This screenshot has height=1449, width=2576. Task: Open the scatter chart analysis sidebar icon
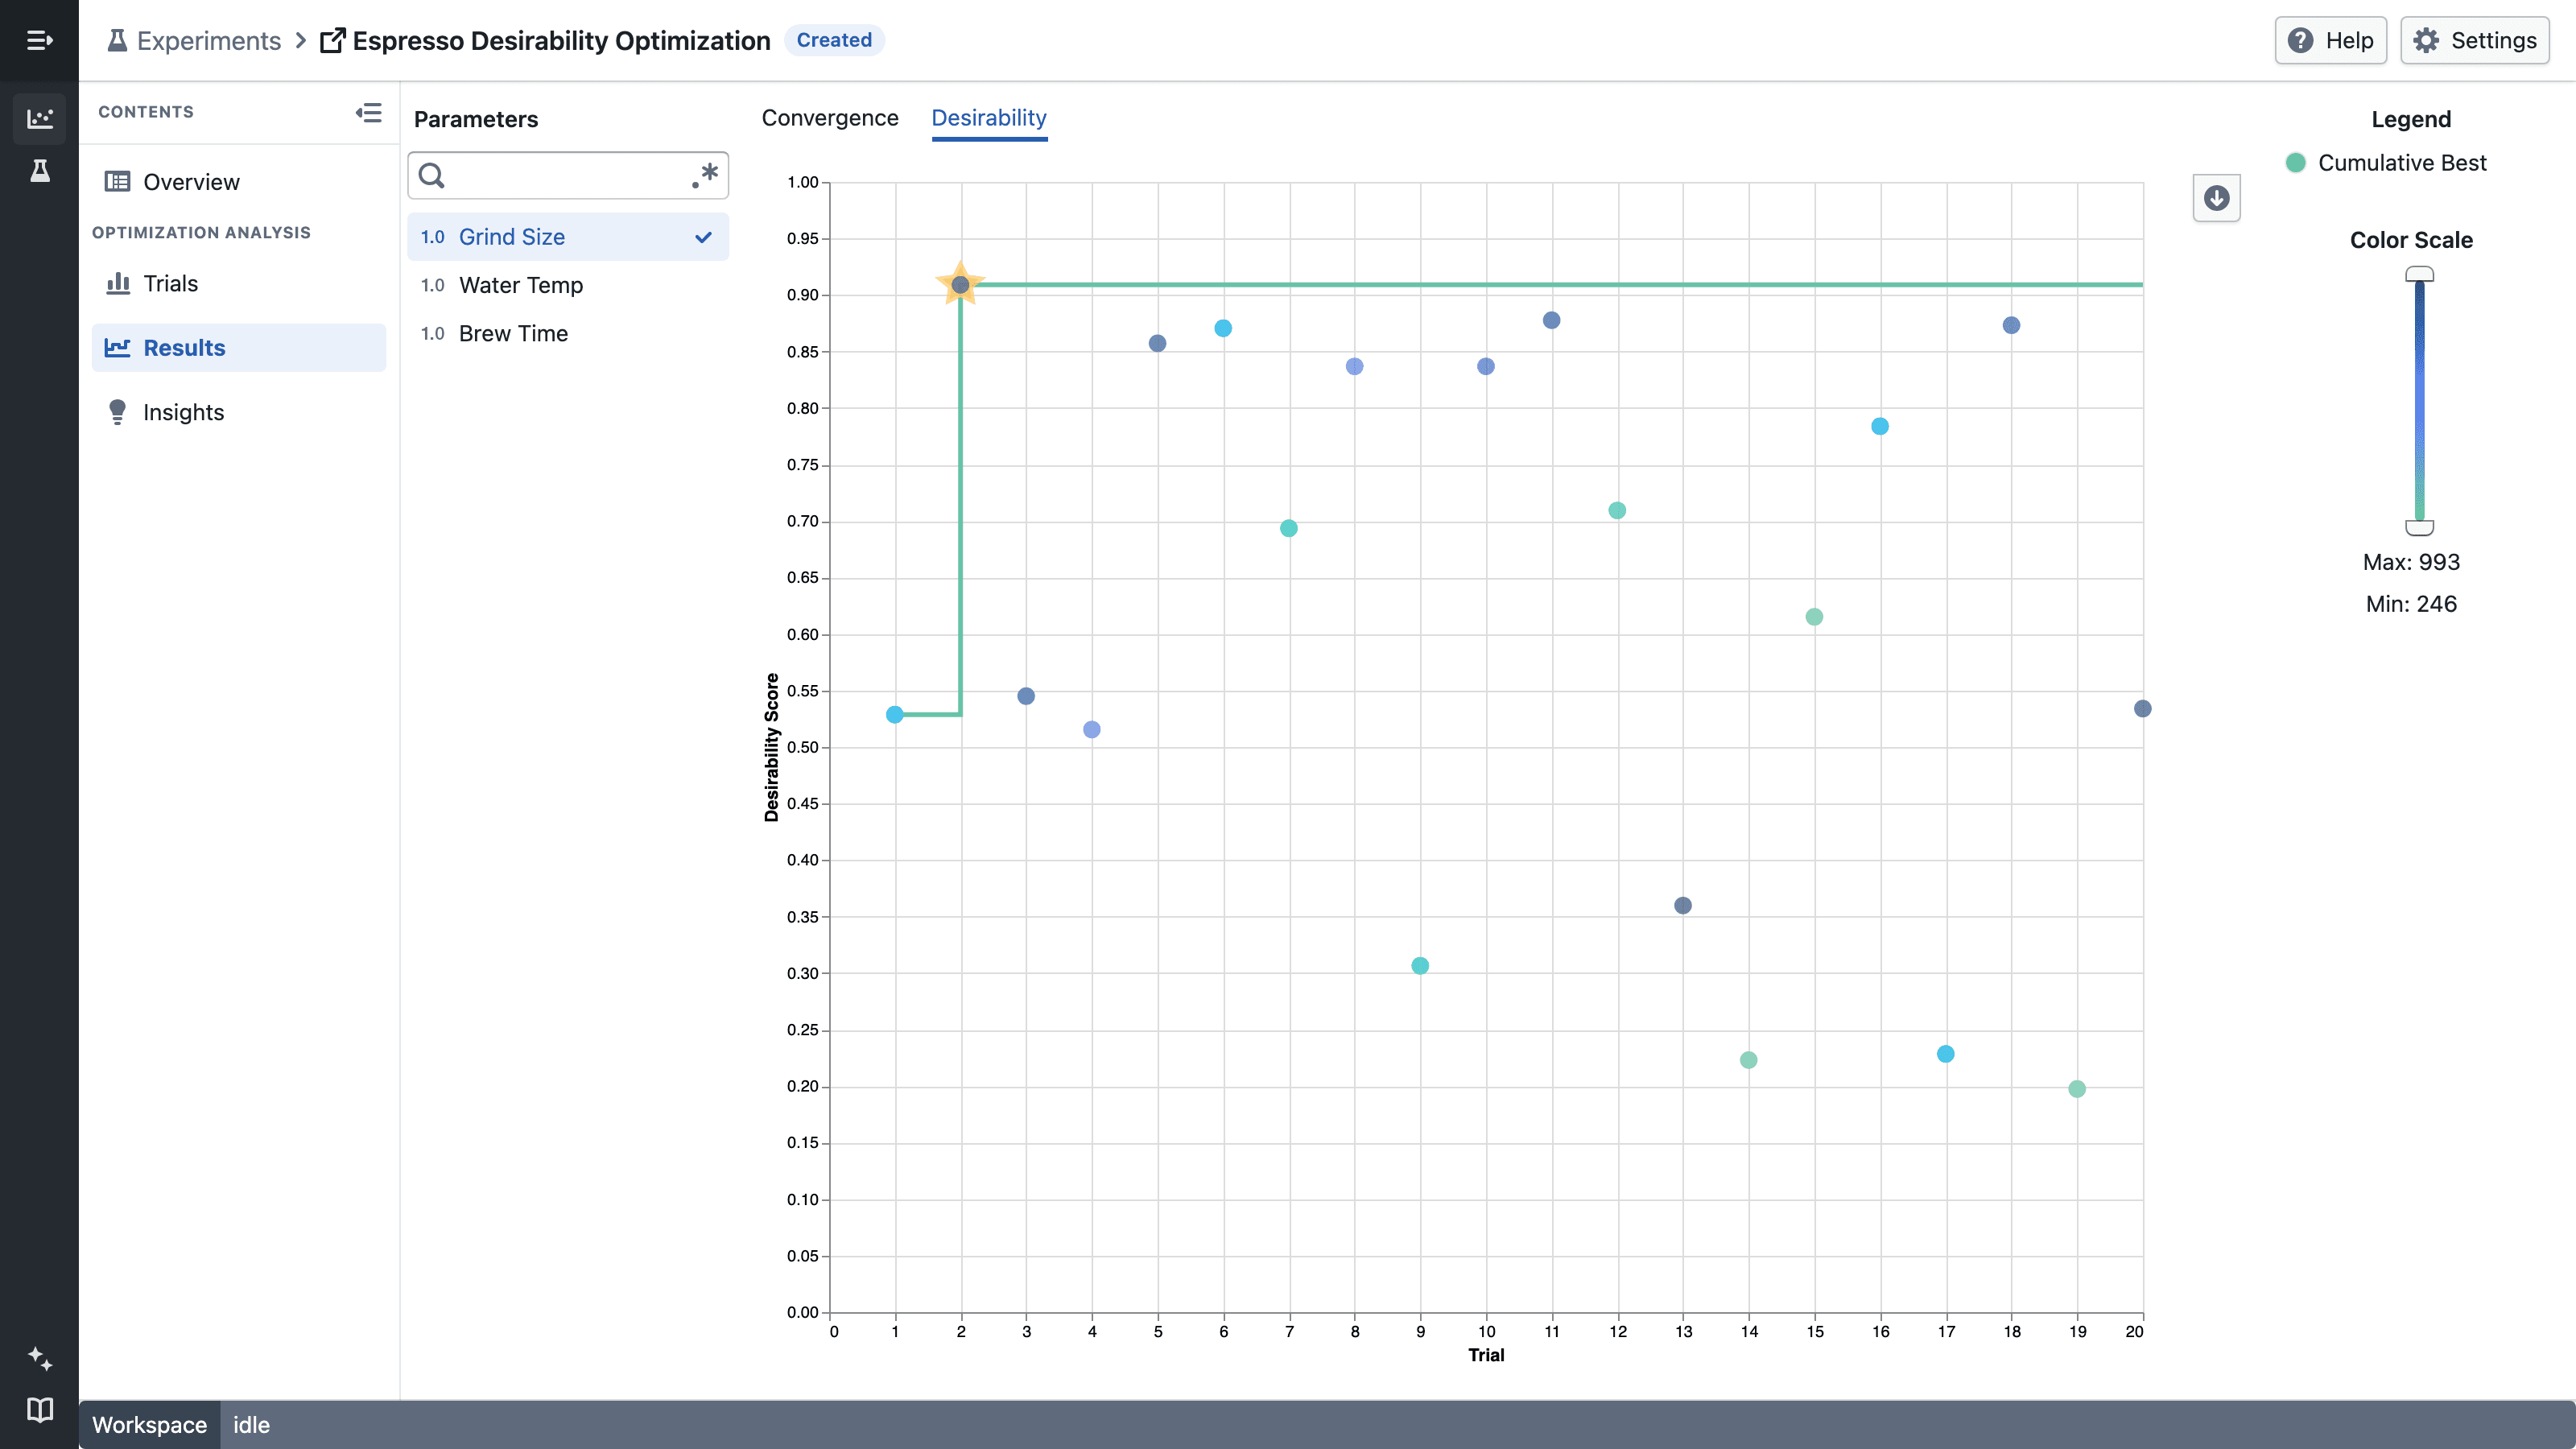pyautogui.click(x=39, y=119)
